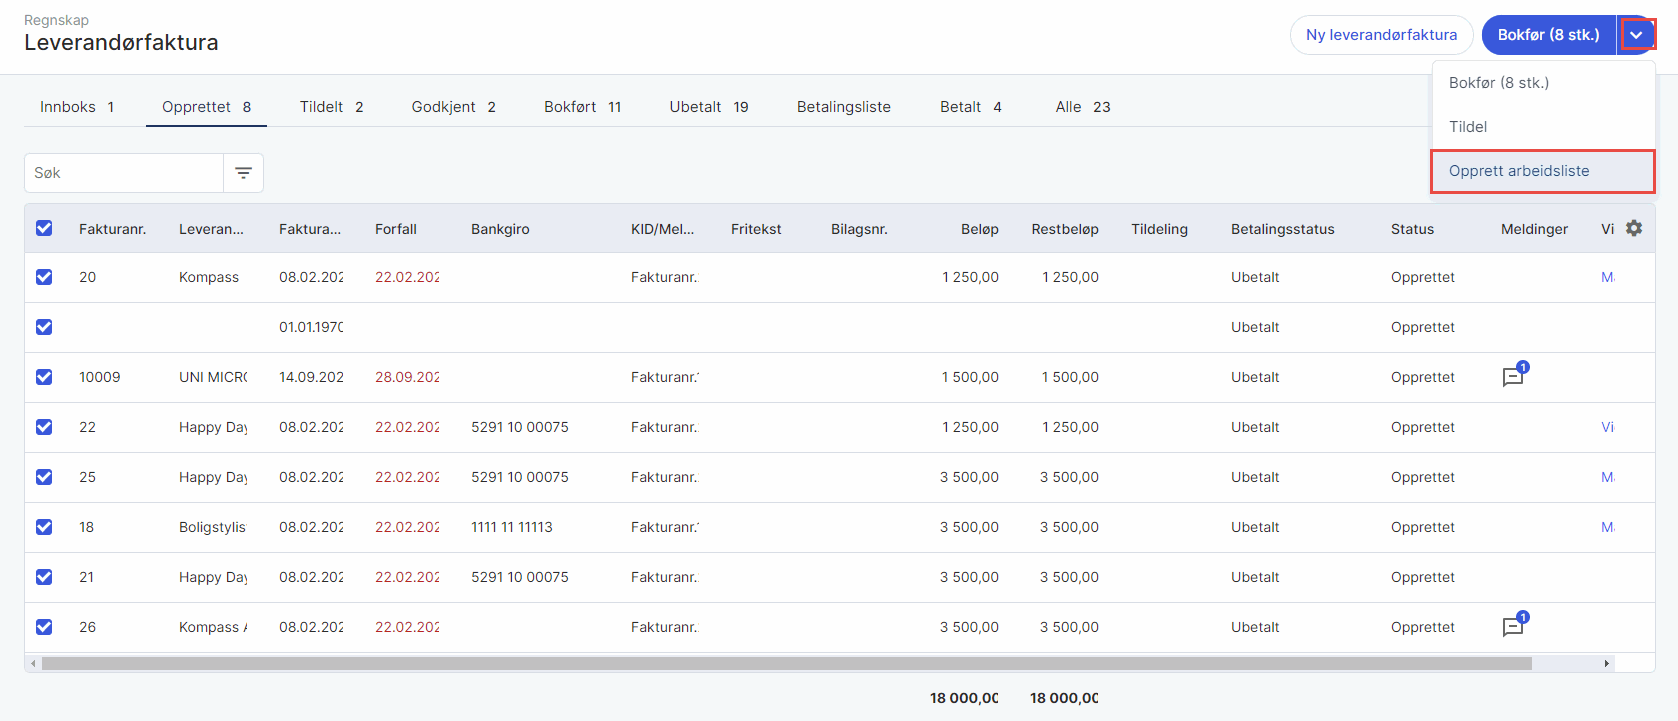
Task: Collapse the Bokfør dropdown arrow
Action: coord(1636,35)
